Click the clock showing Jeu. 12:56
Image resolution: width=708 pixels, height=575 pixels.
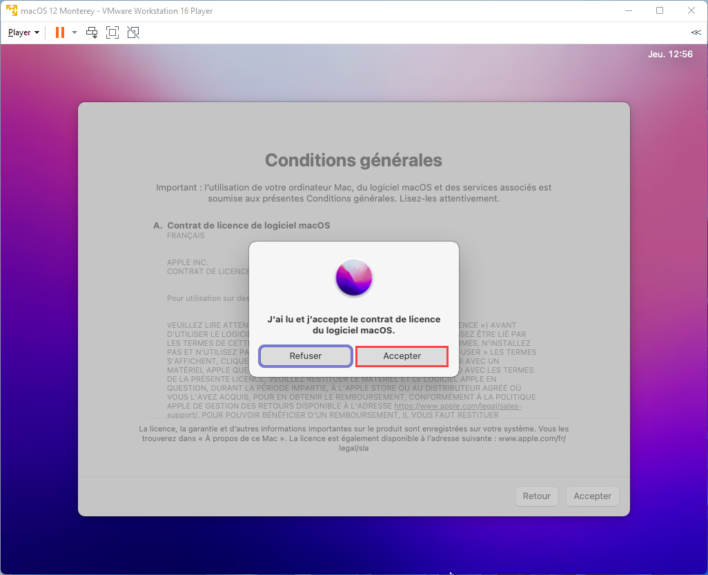point(670,54)
